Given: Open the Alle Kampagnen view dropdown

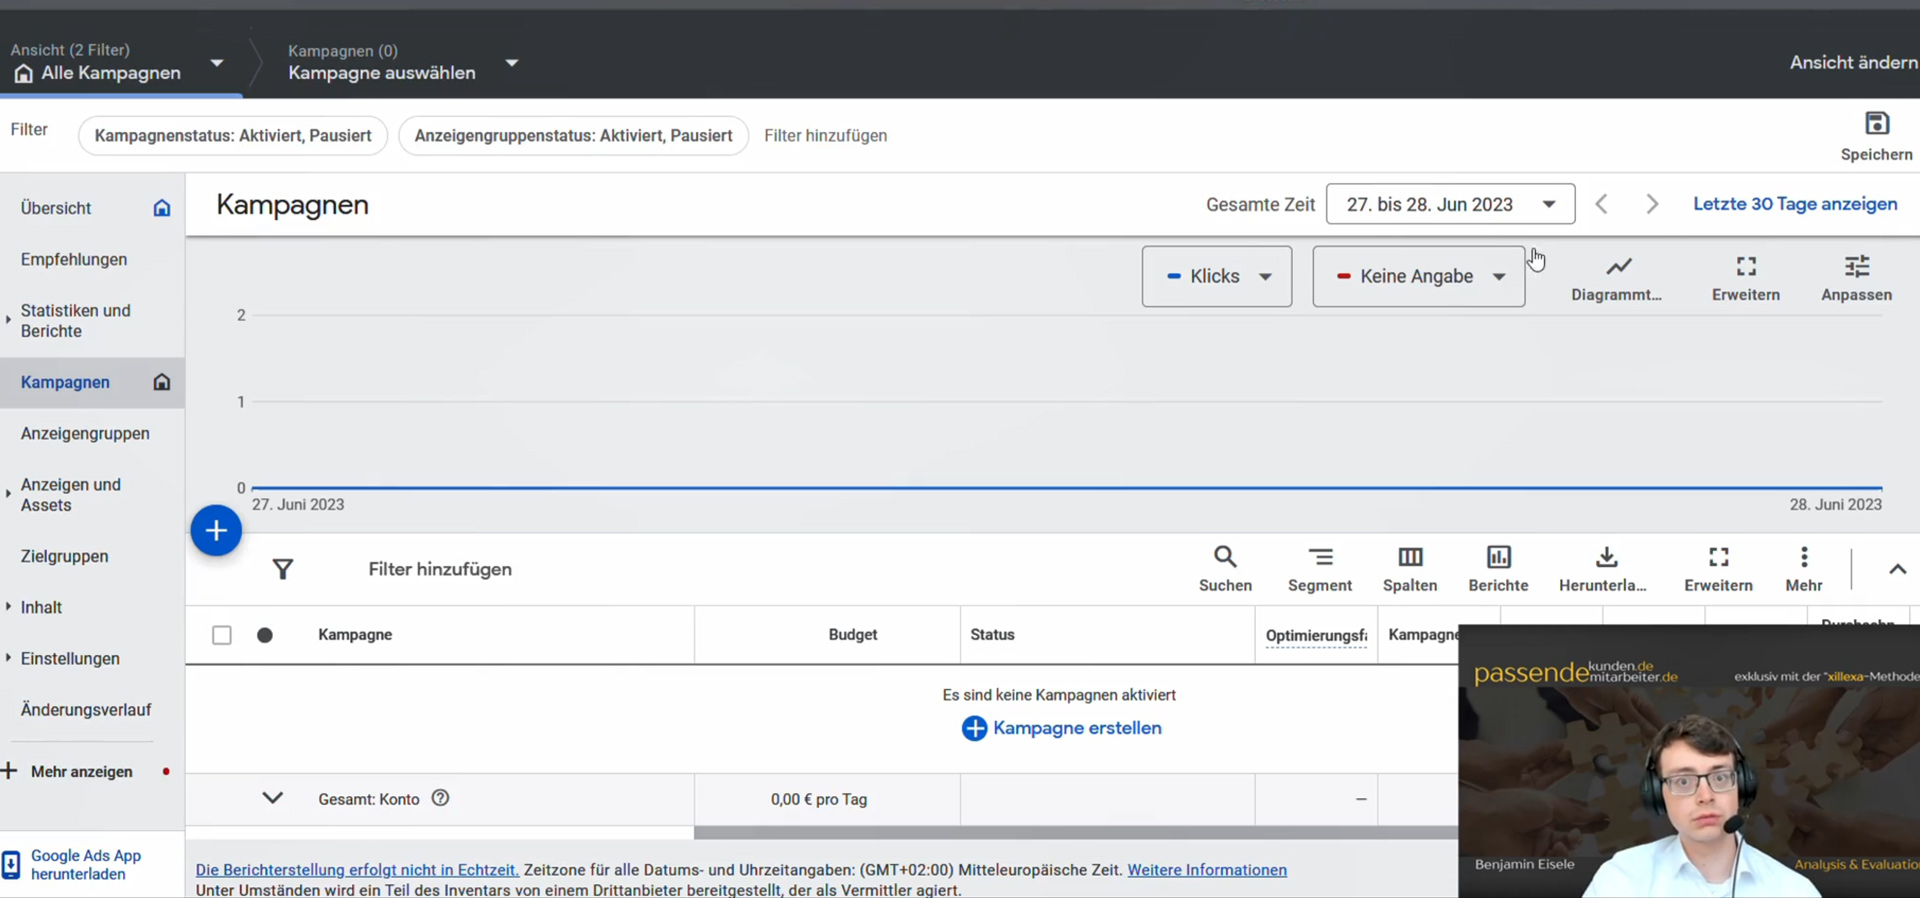Looking at the screenshot, I should [217, 63].
